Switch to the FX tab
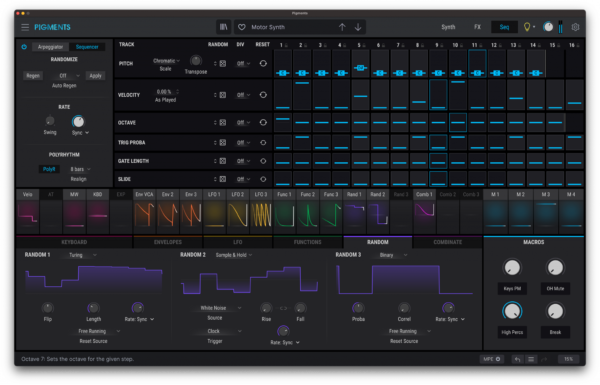This screenshot has width=600, height=385. coord(477,27)
